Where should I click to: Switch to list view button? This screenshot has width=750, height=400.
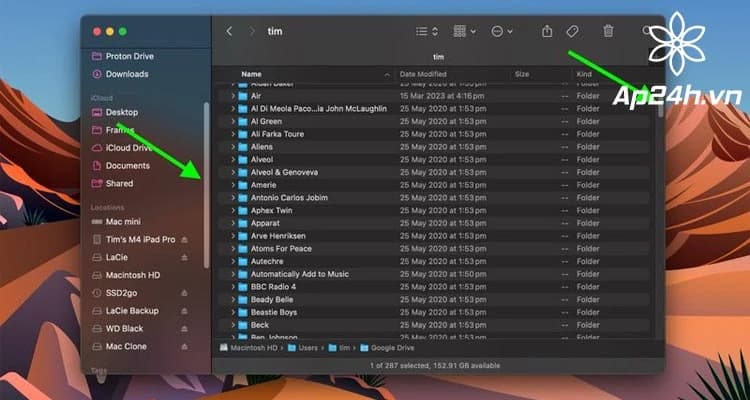click(x=427, y=32)
